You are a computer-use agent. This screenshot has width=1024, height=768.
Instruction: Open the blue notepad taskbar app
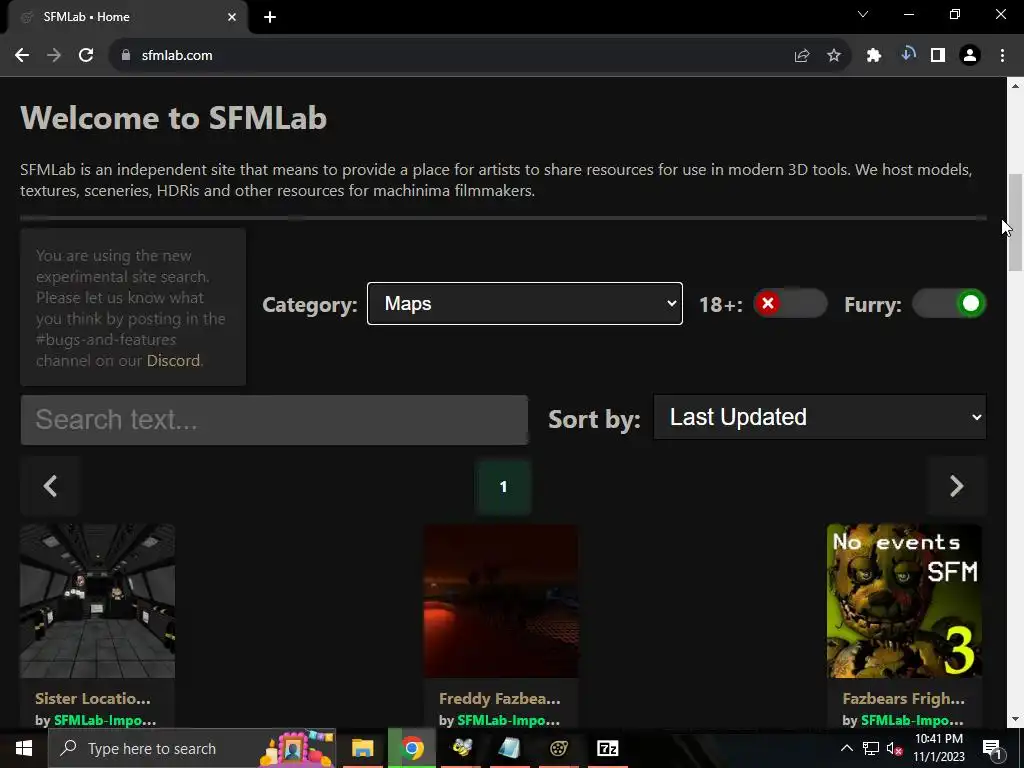509,748
